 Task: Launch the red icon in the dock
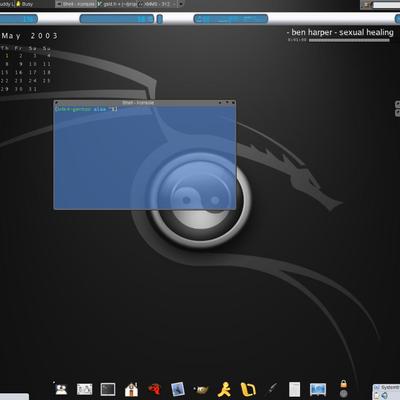(154, 389)
